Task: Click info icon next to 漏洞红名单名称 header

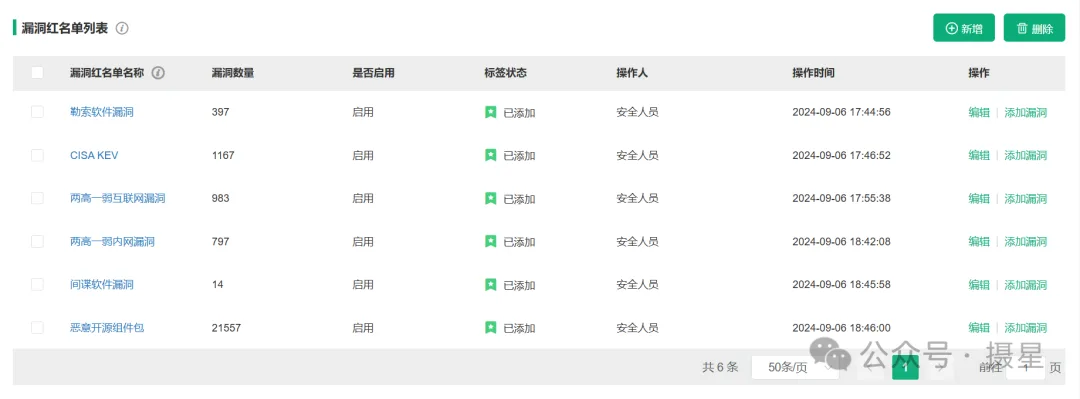Action: 158,73
